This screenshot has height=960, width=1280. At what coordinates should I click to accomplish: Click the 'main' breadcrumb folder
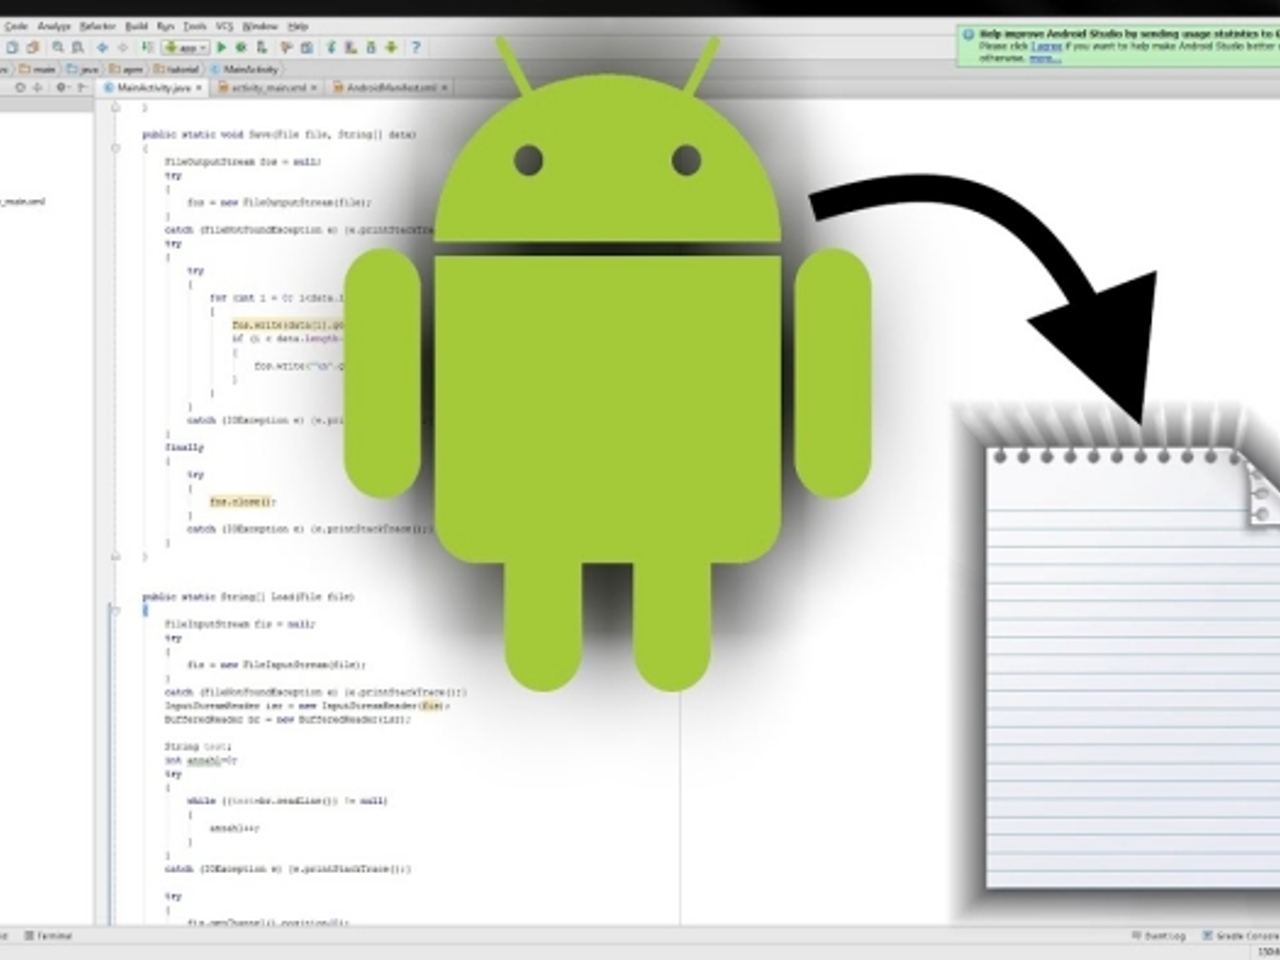click(x=37, y=69)
